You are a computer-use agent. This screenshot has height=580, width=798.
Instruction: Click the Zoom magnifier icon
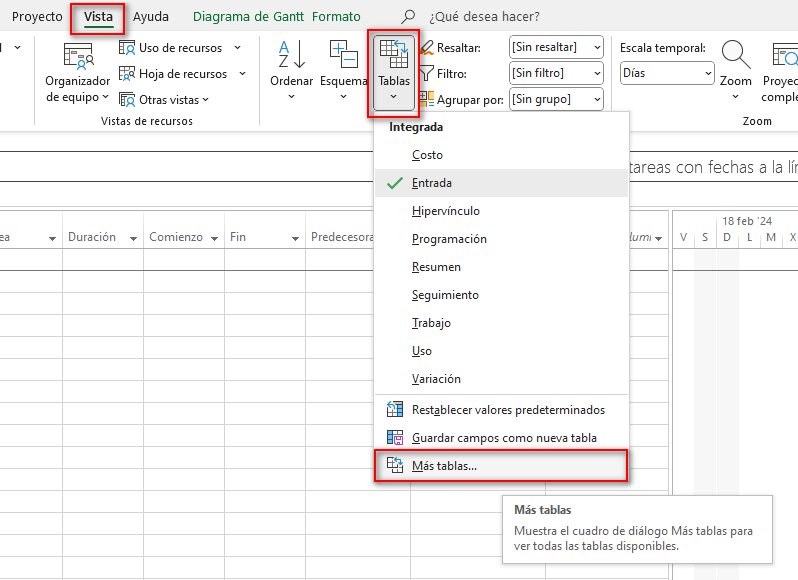[x=736, y=57]
